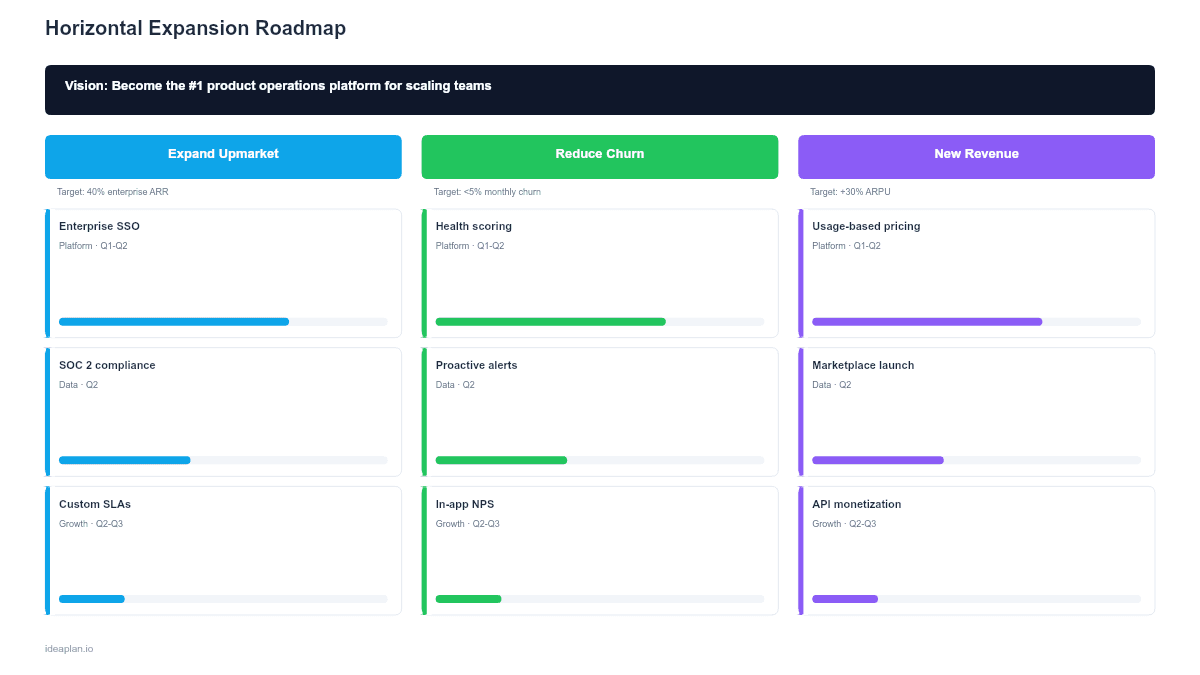Select the Reduce Churn column header
Screen dimensions: 1200x675
click(600, 156)
